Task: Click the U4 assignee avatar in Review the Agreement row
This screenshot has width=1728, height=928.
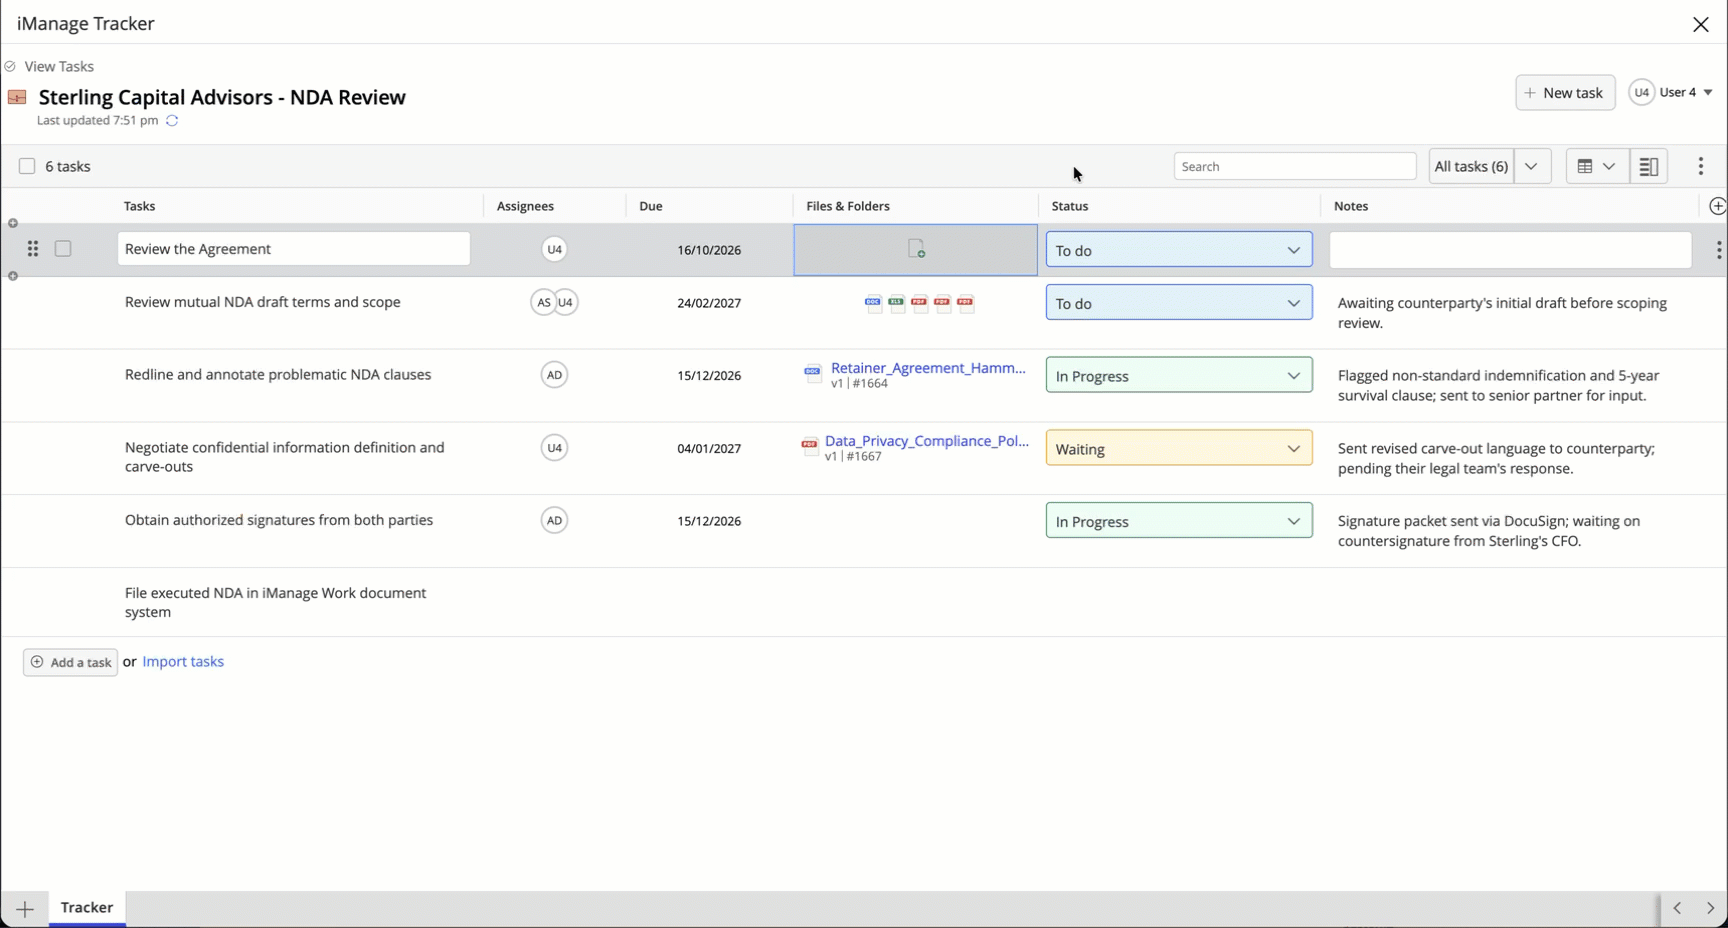Action: pos(554,249)
